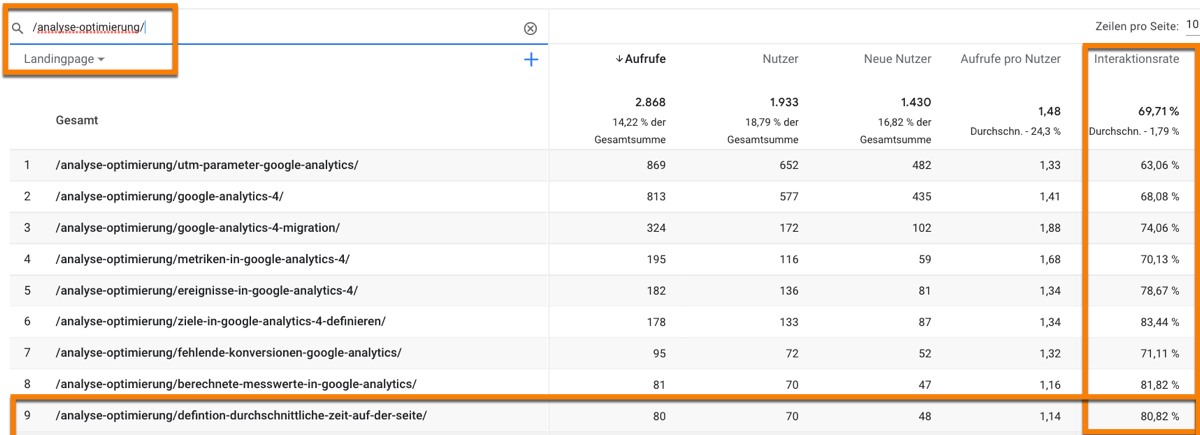Sort by Aufrufe pro Nutzer column
The height and width of the screenshot is (435, 1200).
pyautogui.click(x=1010, y=59)
